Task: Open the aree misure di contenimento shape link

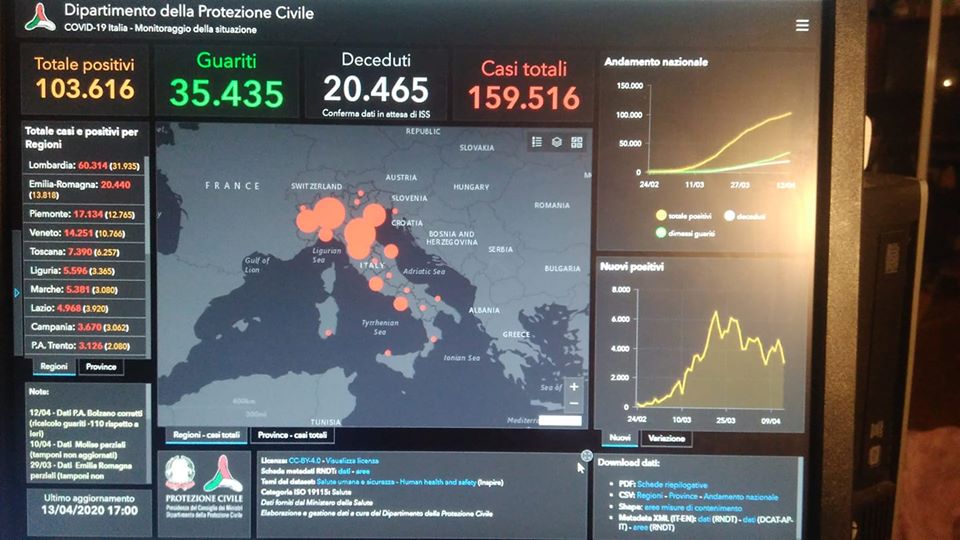Action: coord(693,508)
